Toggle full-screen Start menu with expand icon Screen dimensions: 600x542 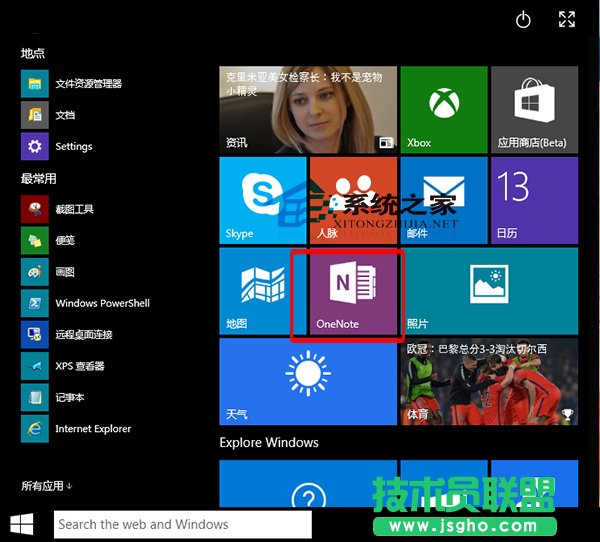coord(567,19)
